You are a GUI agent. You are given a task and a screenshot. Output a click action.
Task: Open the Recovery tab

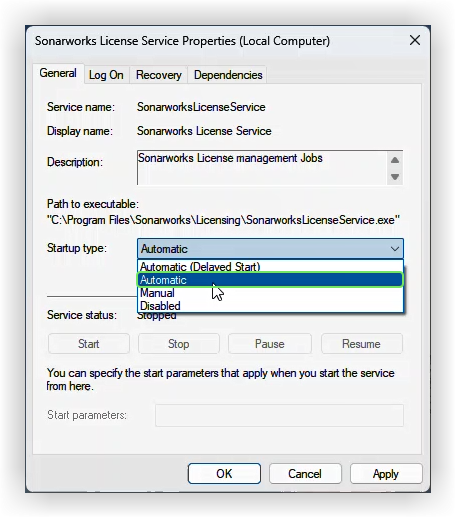159,75
